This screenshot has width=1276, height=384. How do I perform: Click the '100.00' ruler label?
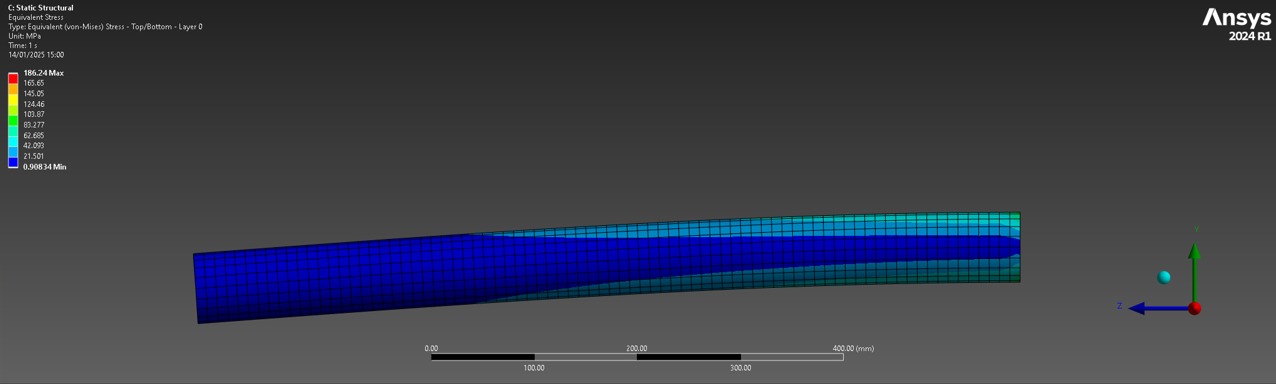[x=534, y=368]
